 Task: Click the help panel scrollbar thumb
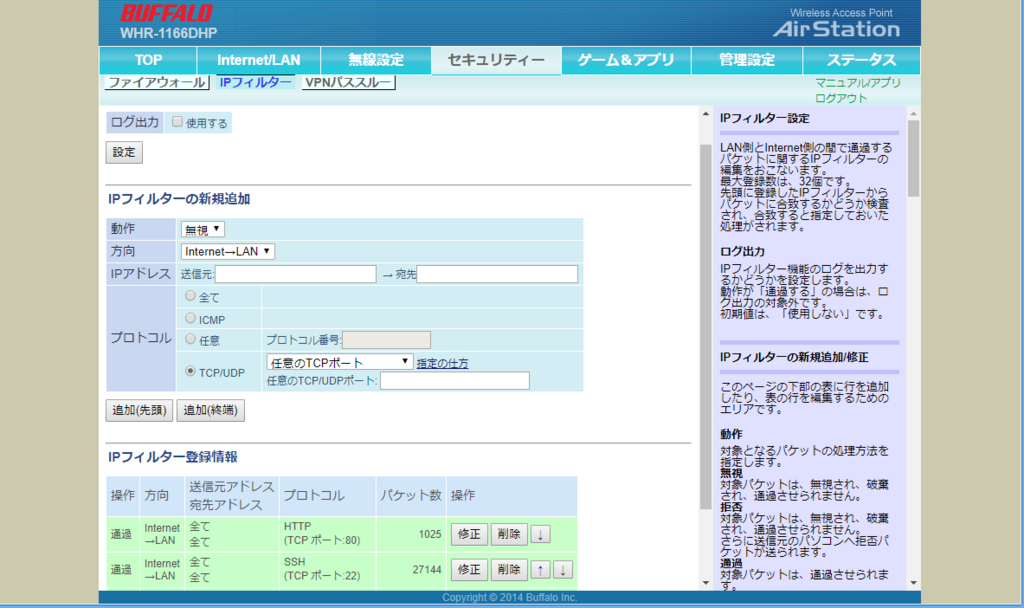pos(914,159)
